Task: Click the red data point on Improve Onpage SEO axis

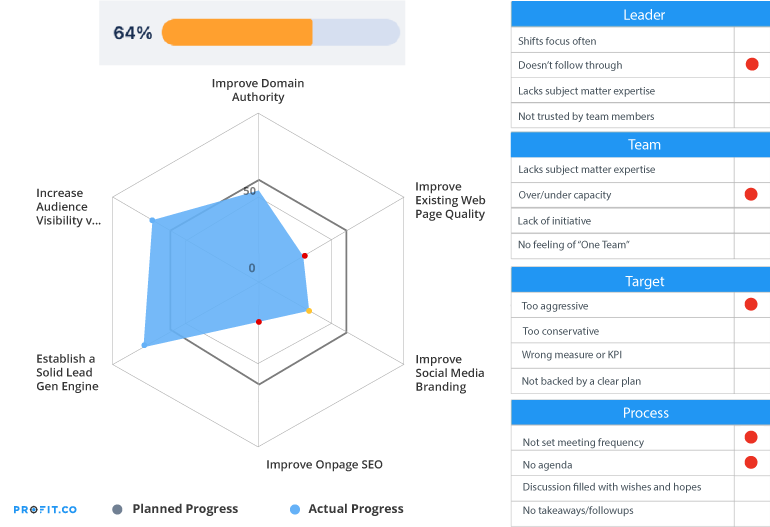Action: 259,322
